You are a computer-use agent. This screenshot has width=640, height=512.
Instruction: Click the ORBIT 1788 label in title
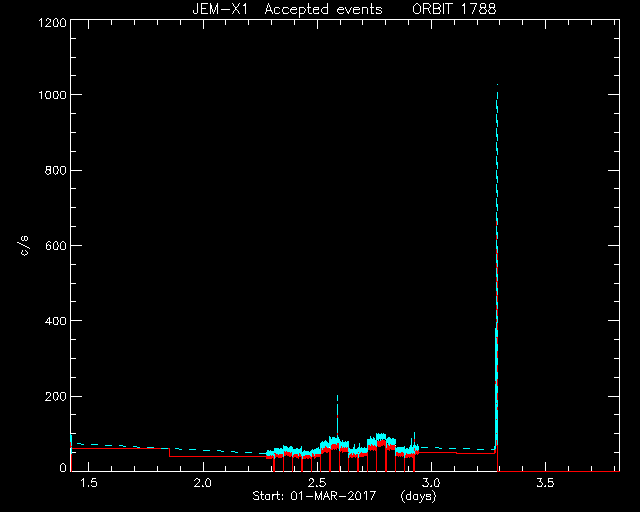pos(454,9)
